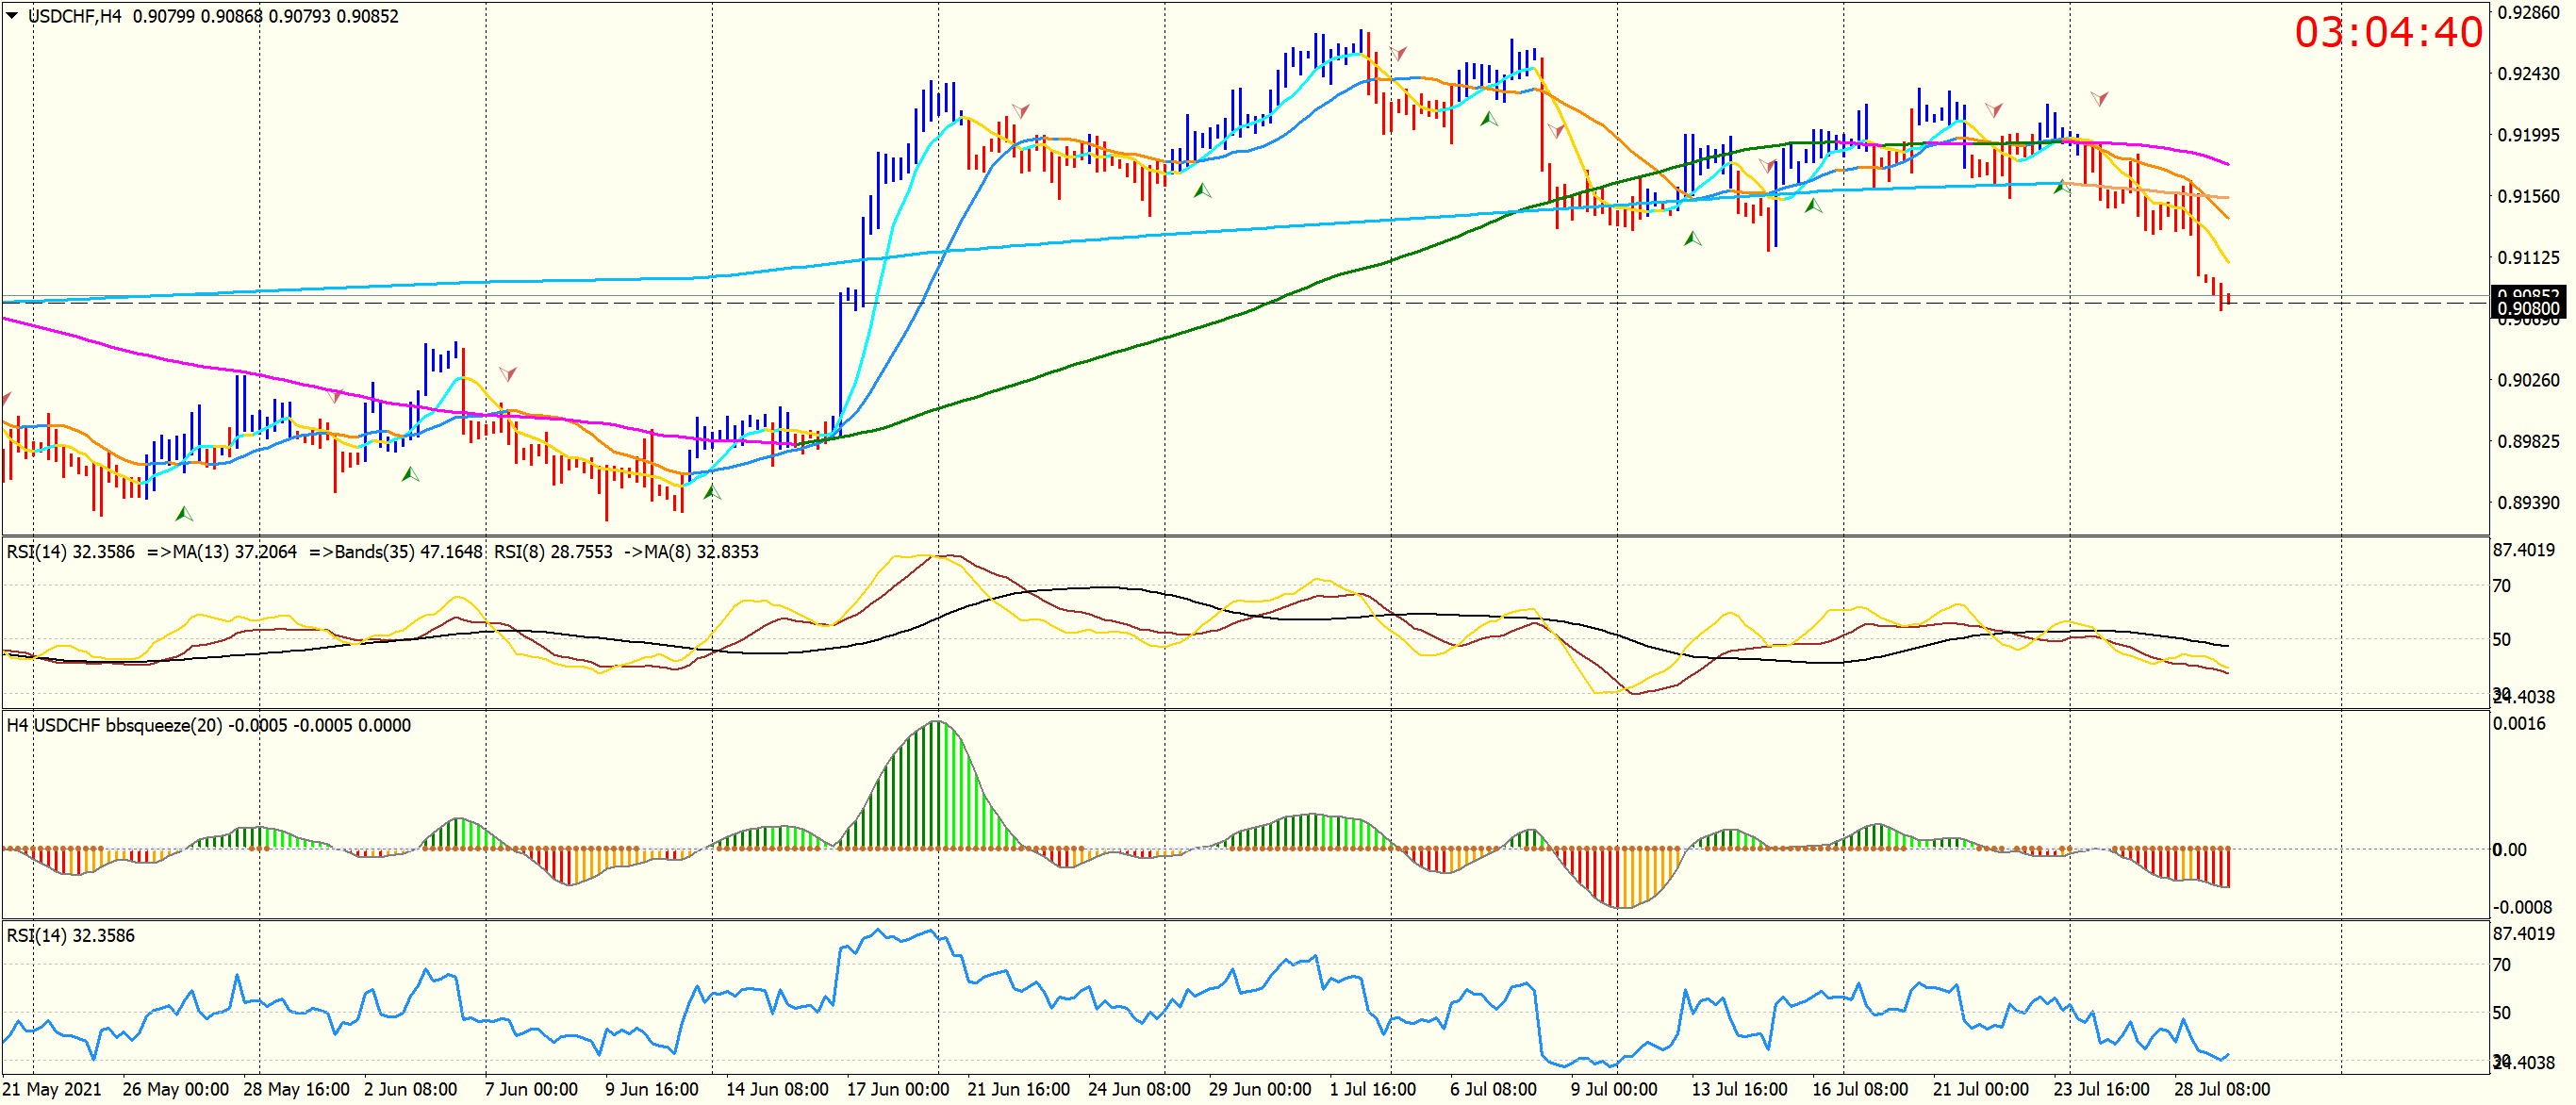Click the USDCHF,H4 symbol title text
2576x1105 pixels.
75,16
